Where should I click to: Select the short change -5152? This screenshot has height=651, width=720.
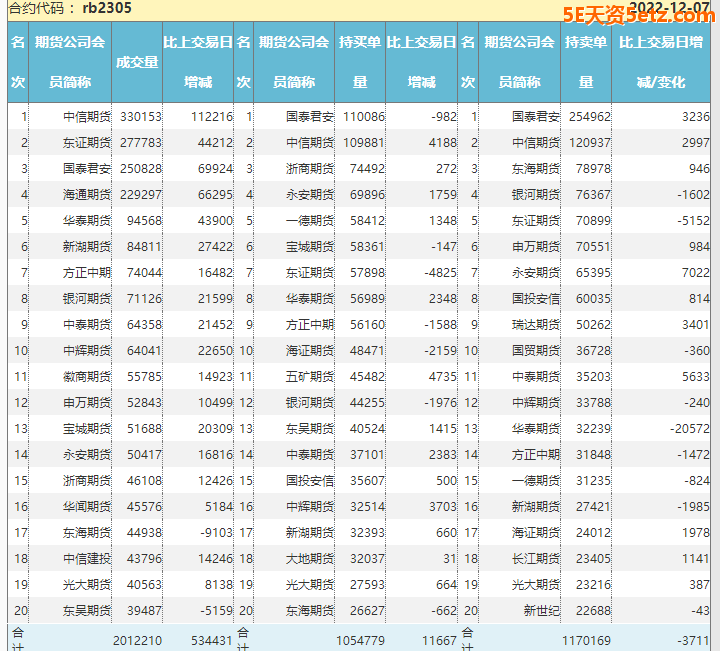click(693, 221)
